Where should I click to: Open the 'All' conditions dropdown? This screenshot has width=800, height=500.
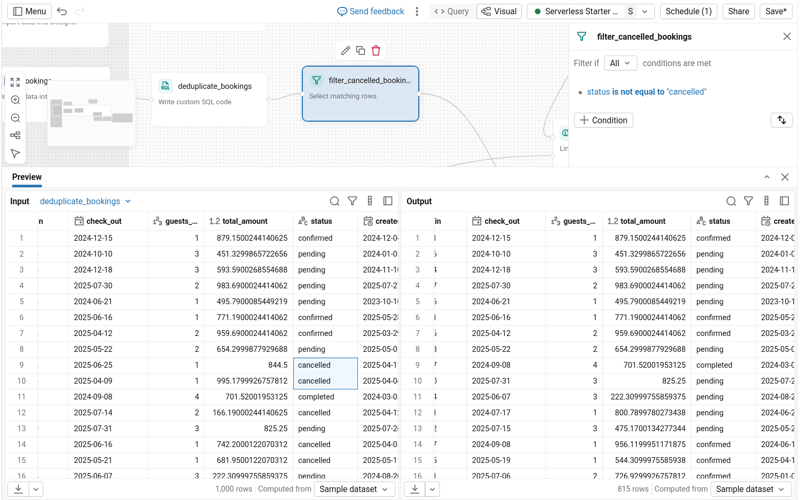(620, 63)
